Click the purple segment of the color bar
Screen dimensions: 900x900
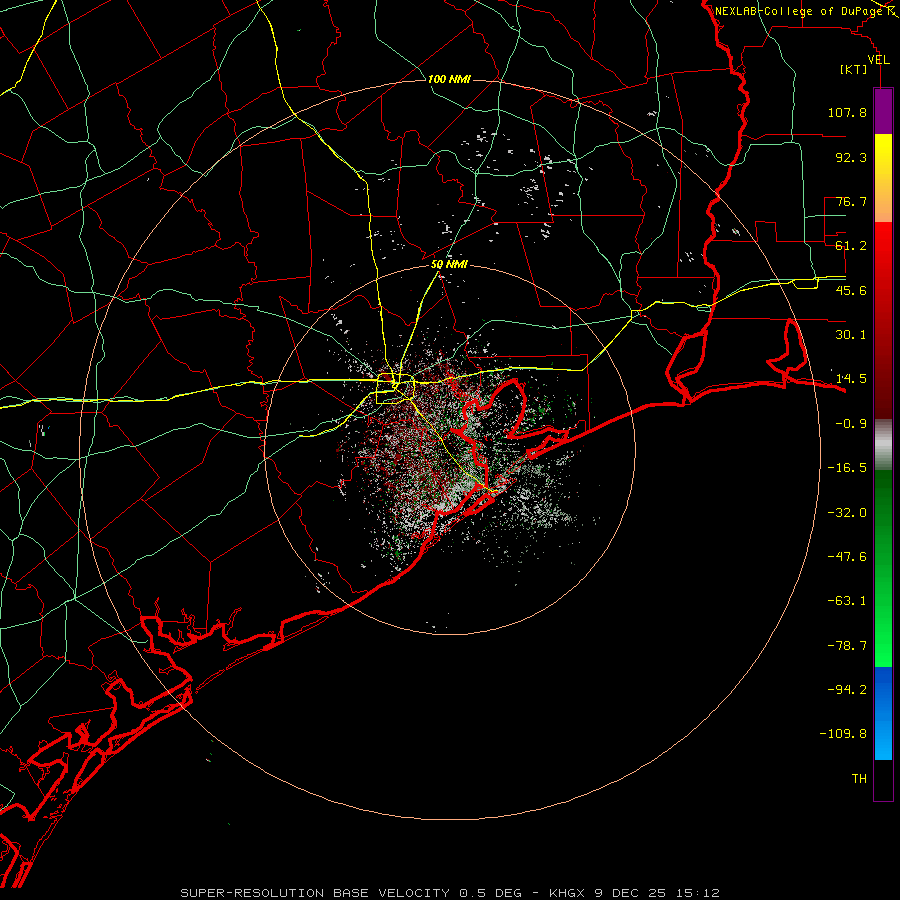[883, 111]
